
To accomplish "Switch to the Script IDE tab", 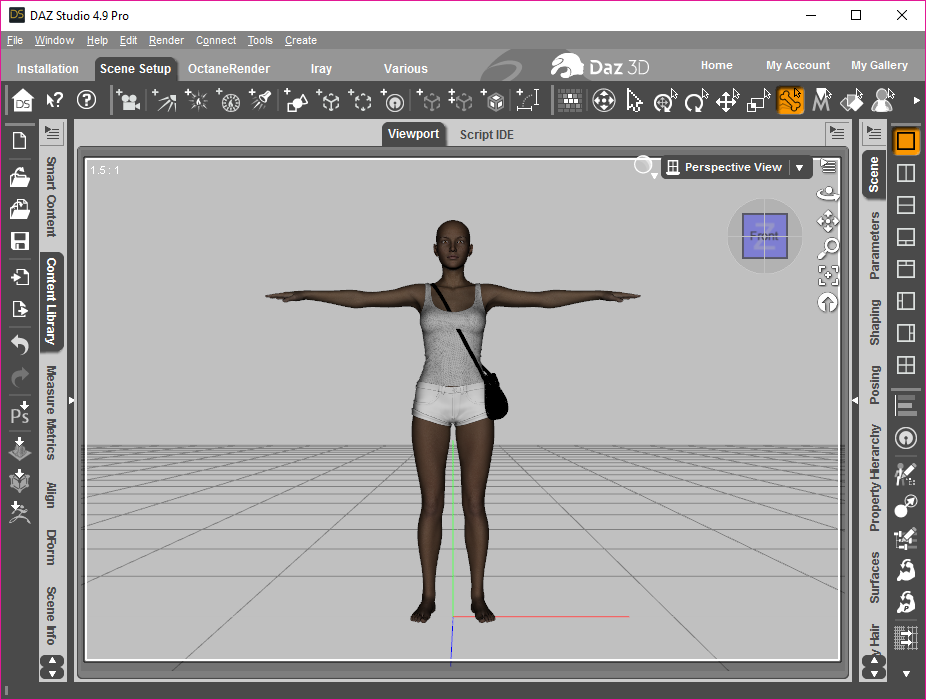I will (x=486, y=134).
